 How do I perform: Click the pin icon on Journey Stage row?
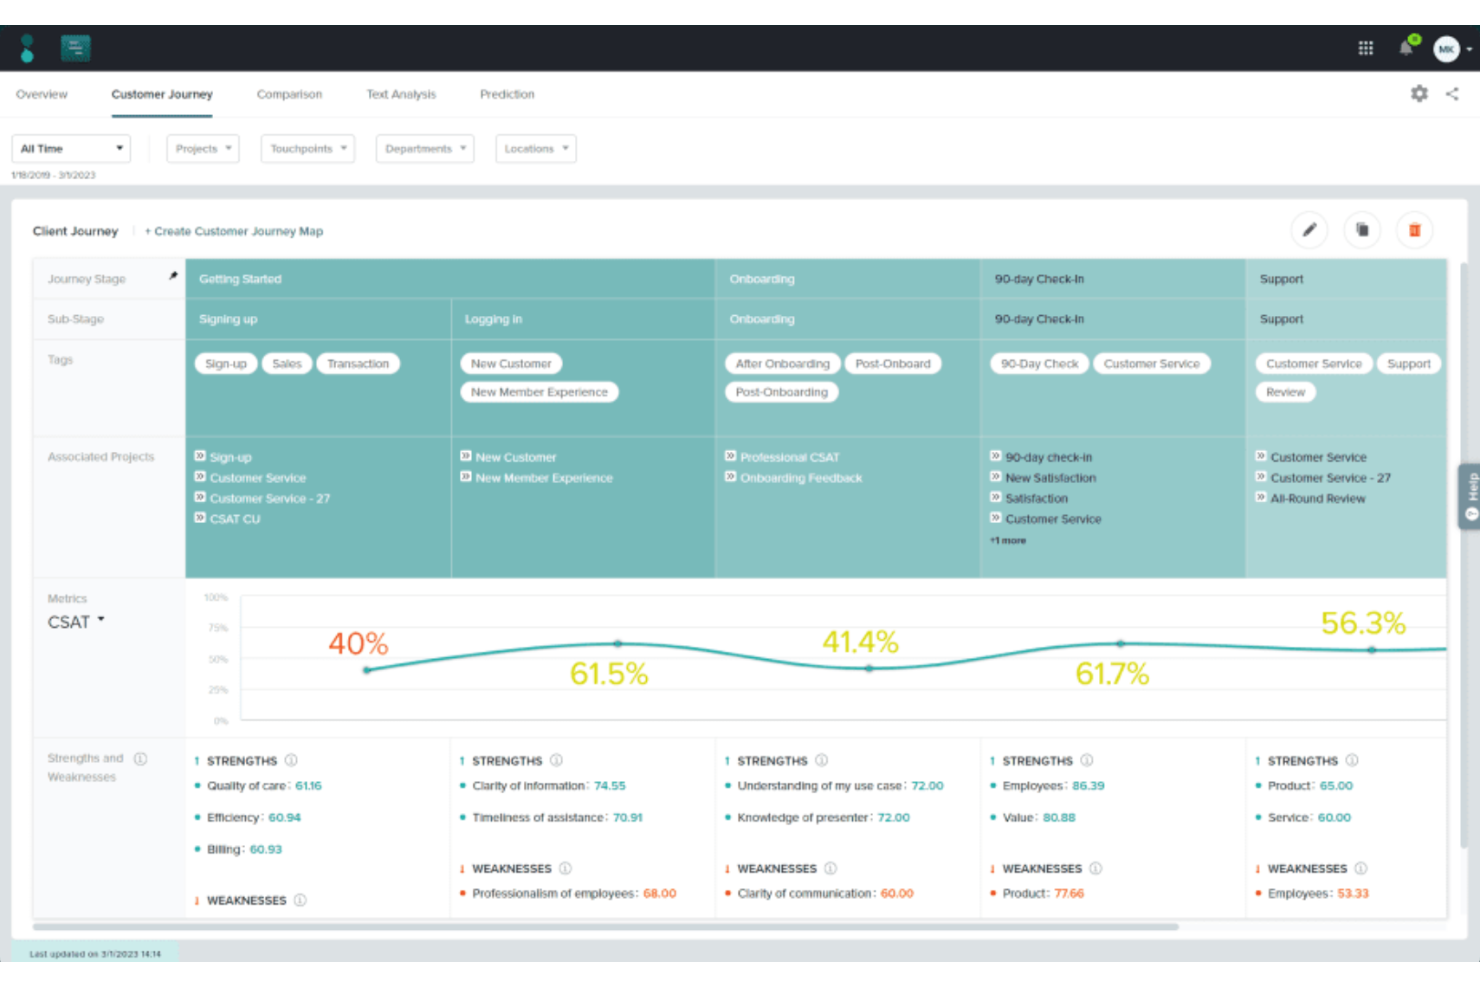click(172, 273)
